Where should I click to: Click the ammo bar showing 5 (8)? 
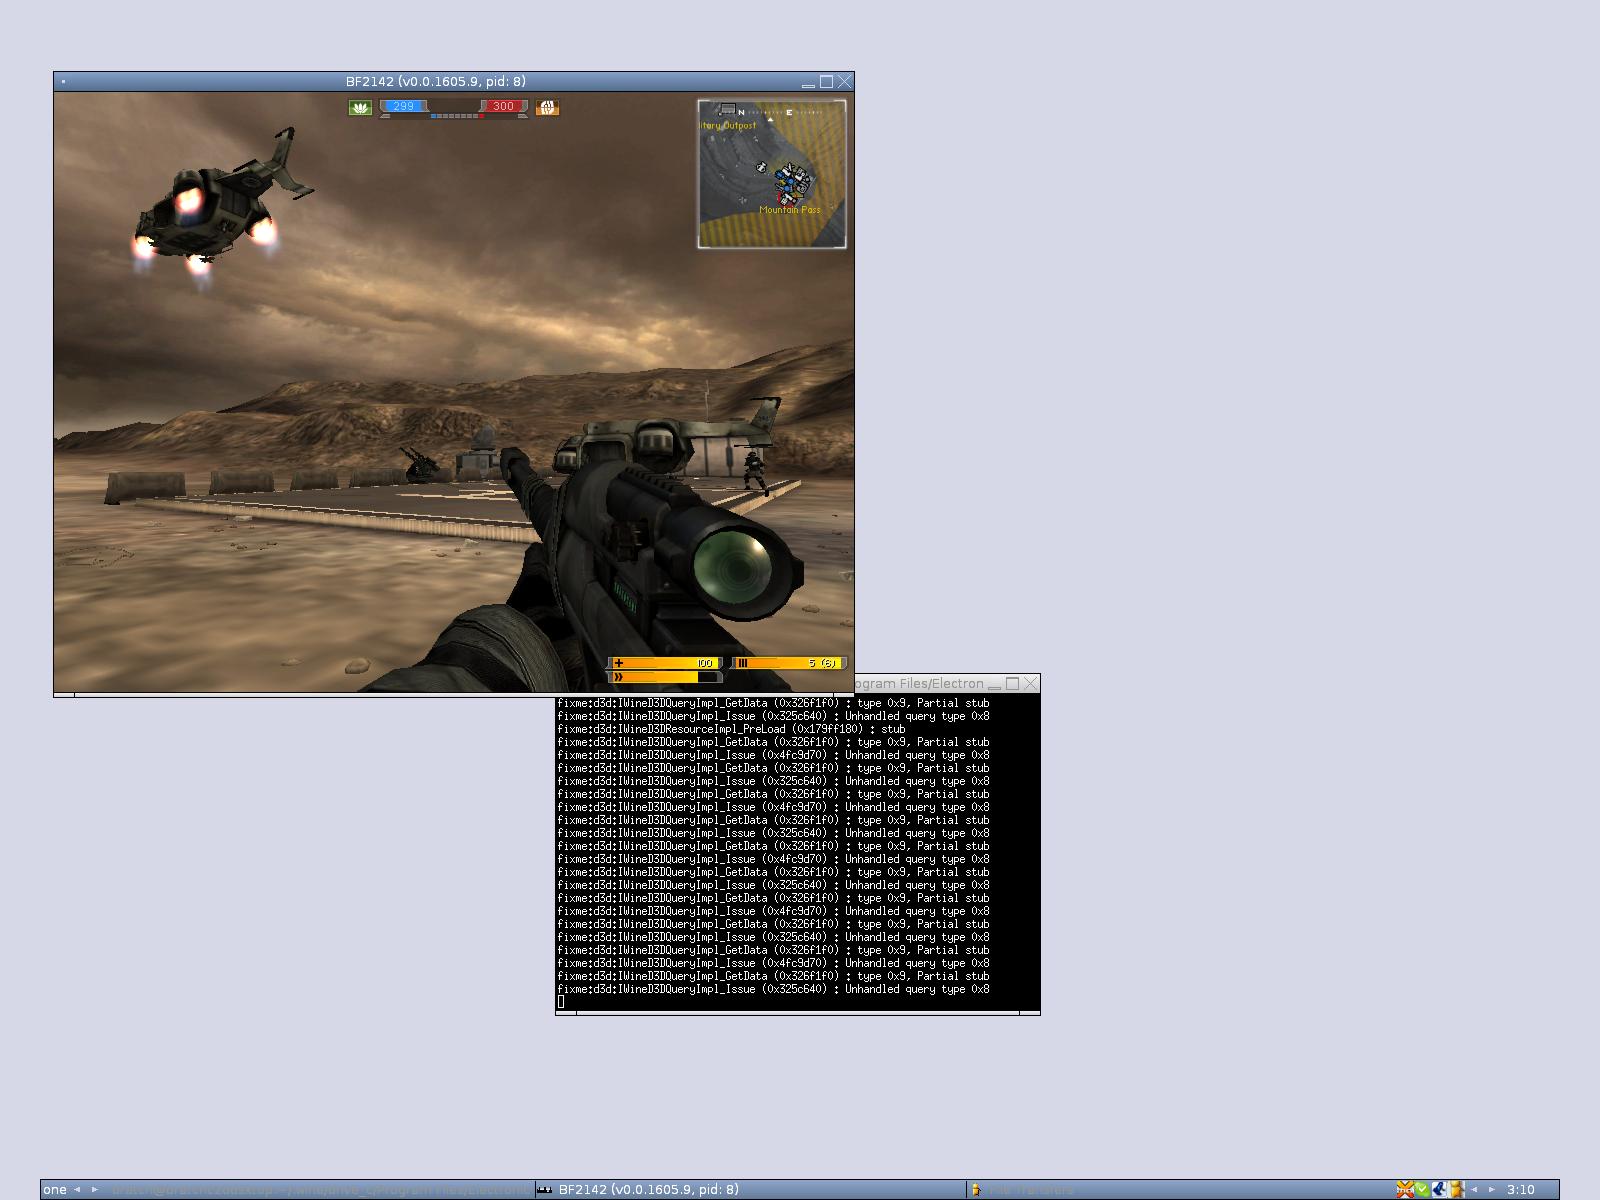pos(790,663)
